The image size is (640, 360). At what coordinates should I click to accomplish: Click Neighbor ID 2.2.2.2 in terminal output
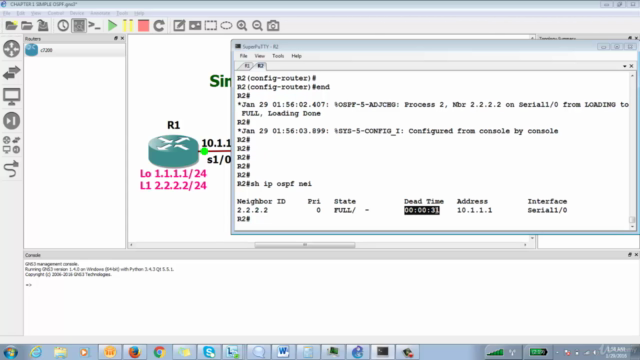click(x=252, y=210)
